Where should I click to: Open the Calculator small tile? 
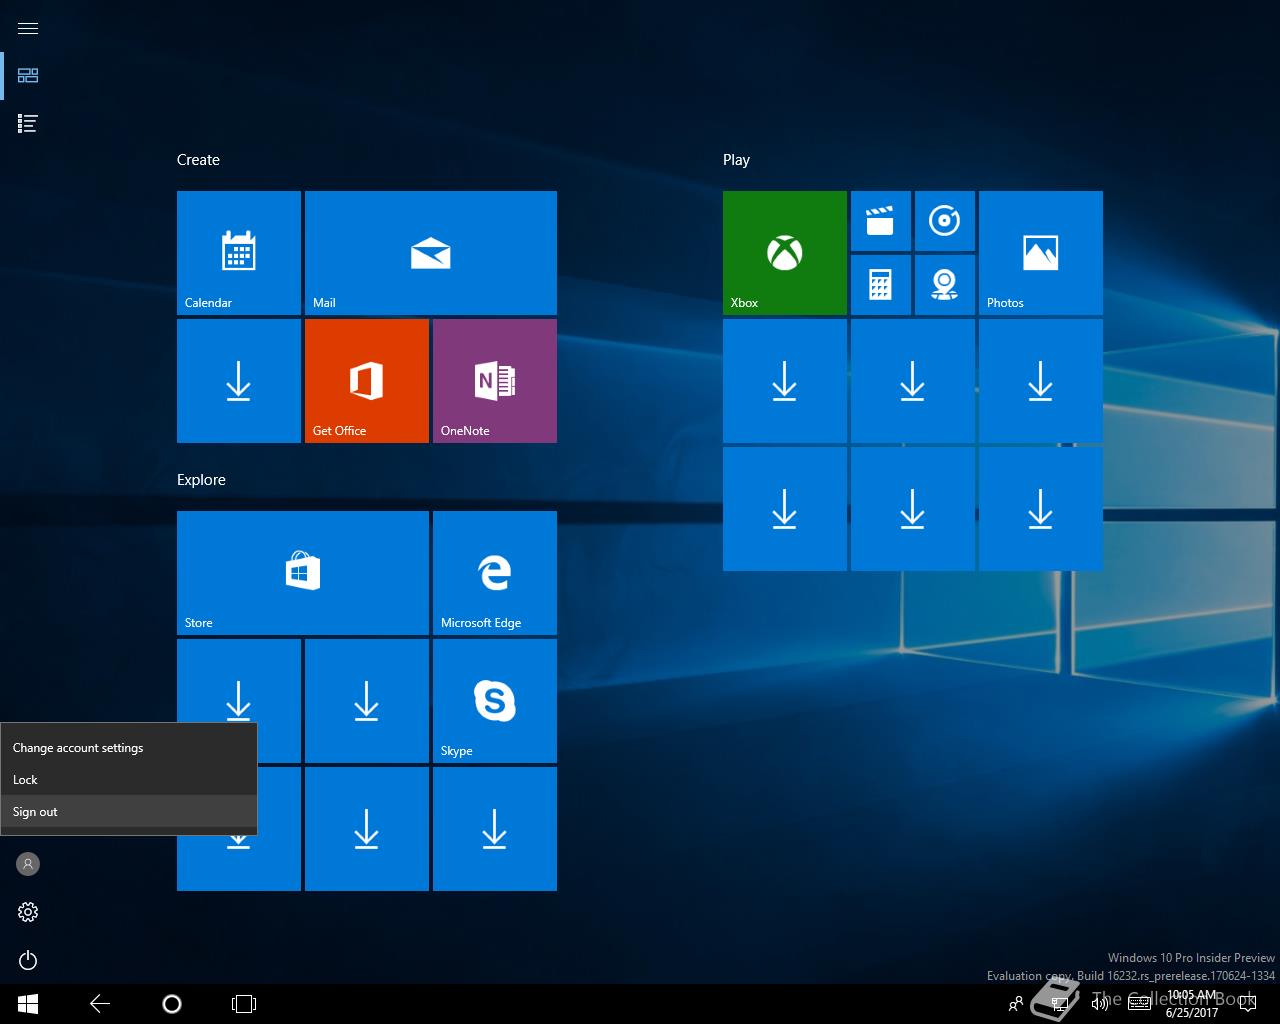(881, 285)
